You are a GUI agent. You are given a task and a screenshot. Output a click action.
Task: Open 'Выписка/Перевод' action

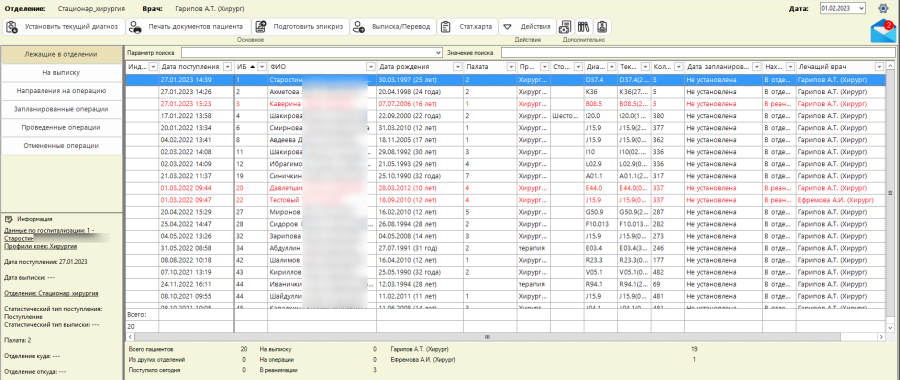393,26
